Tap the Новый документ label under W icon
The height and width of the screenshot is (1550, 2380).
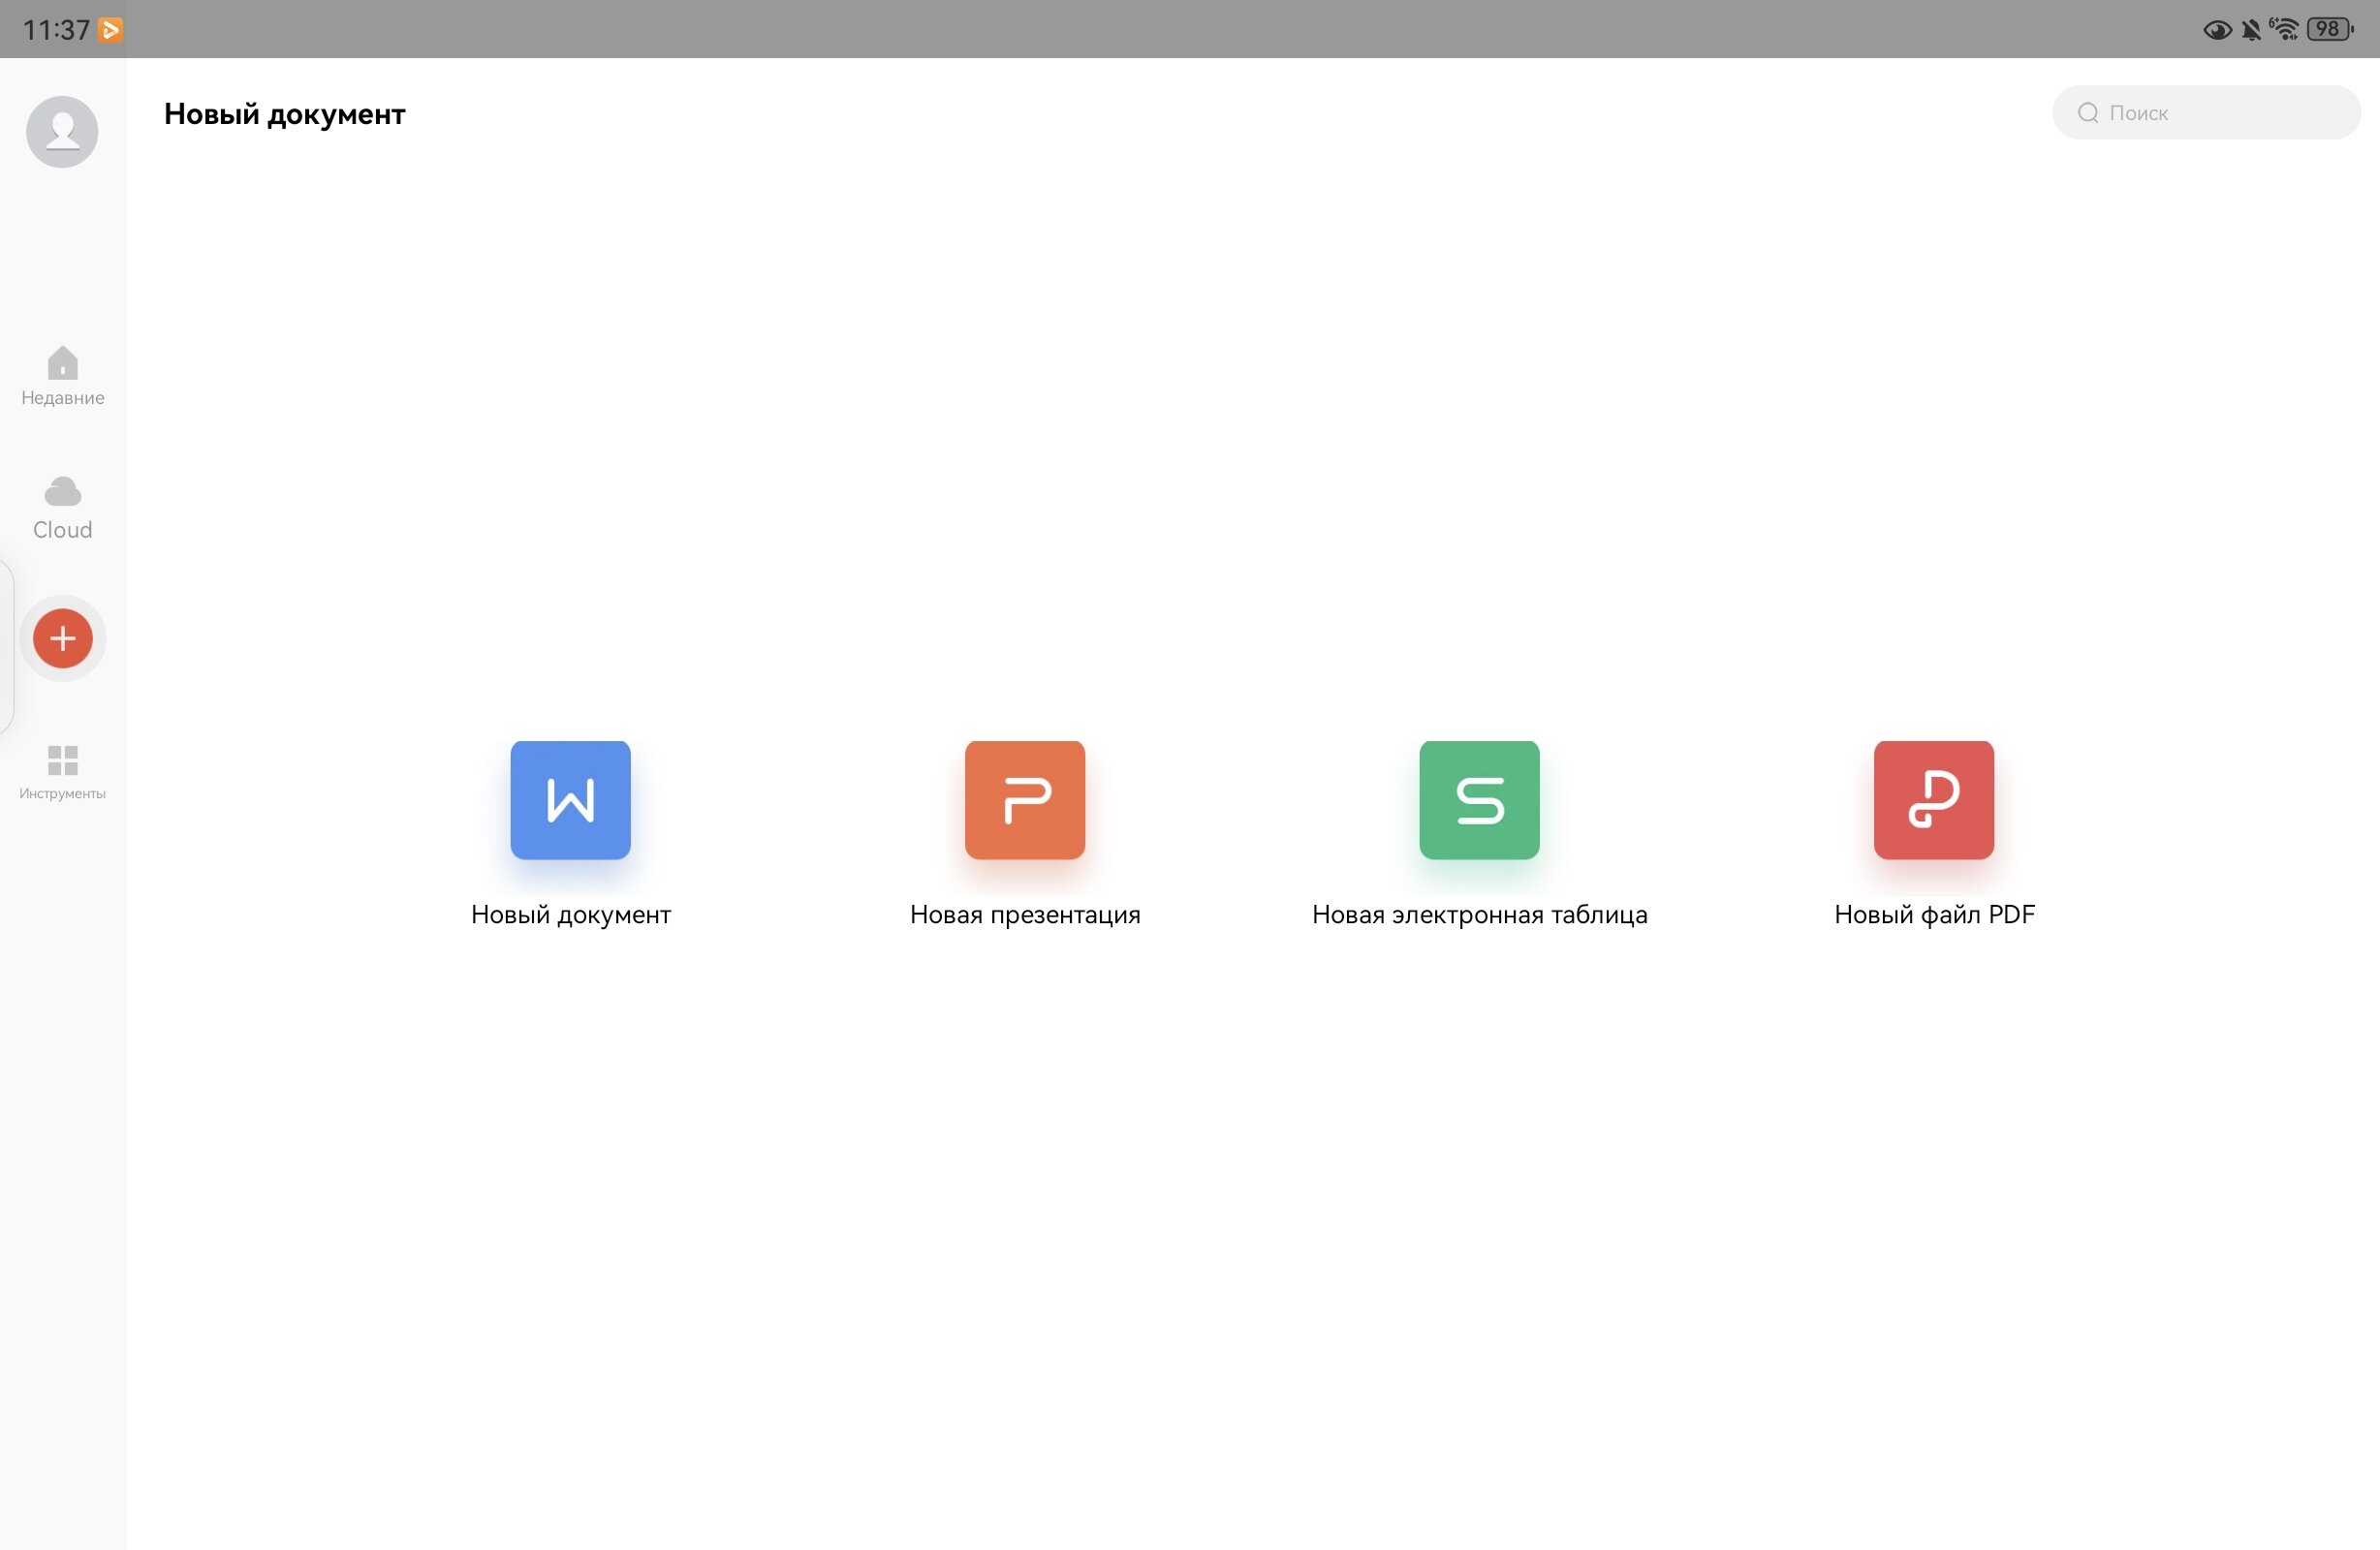point(570,914)
